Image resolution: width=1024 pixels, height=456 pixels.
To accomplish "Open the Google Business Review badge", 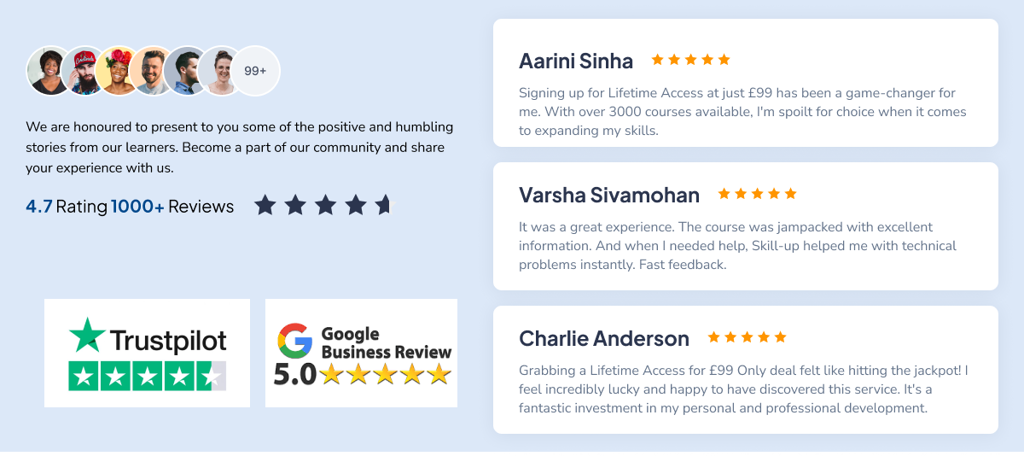I will point(361,353).
